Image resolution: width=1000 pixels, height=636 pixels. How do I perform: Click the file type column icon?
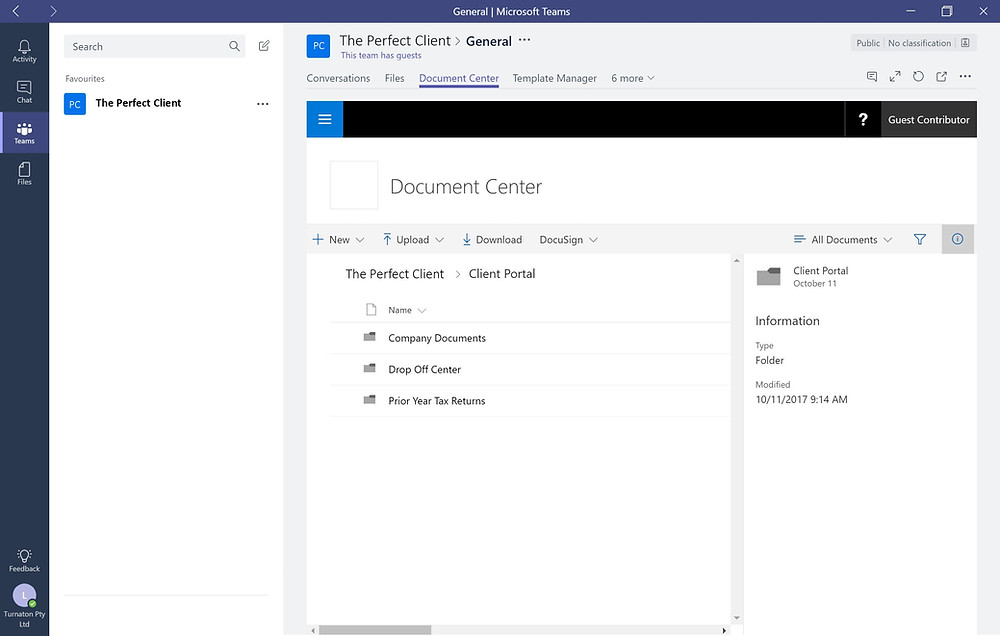coord(371,310)
